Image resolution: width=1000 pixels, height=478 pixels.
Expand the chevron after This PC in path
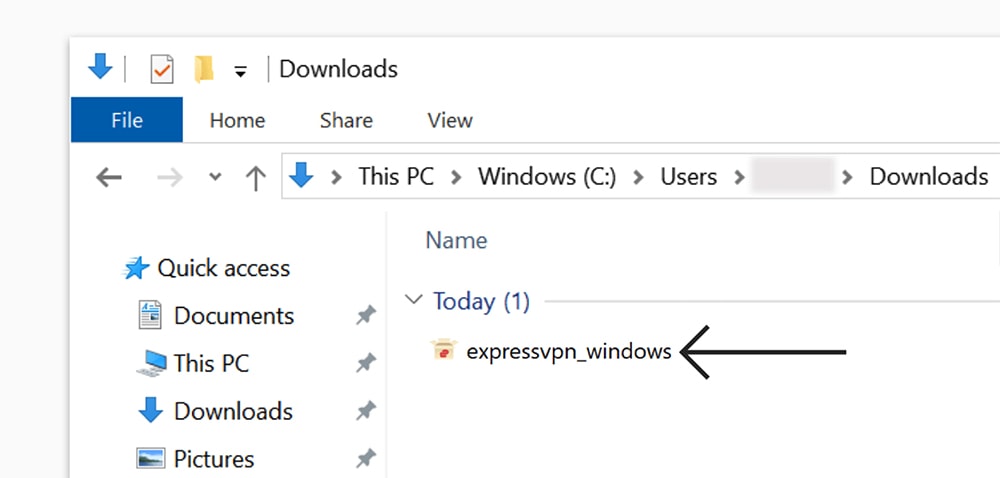point(456,177)
